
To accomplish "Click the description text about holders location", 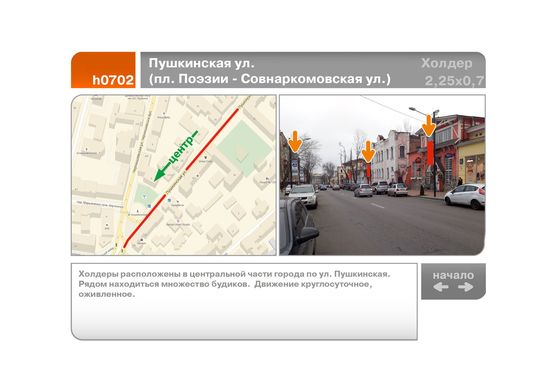I will pyautogui.click(x=234, y=284).
